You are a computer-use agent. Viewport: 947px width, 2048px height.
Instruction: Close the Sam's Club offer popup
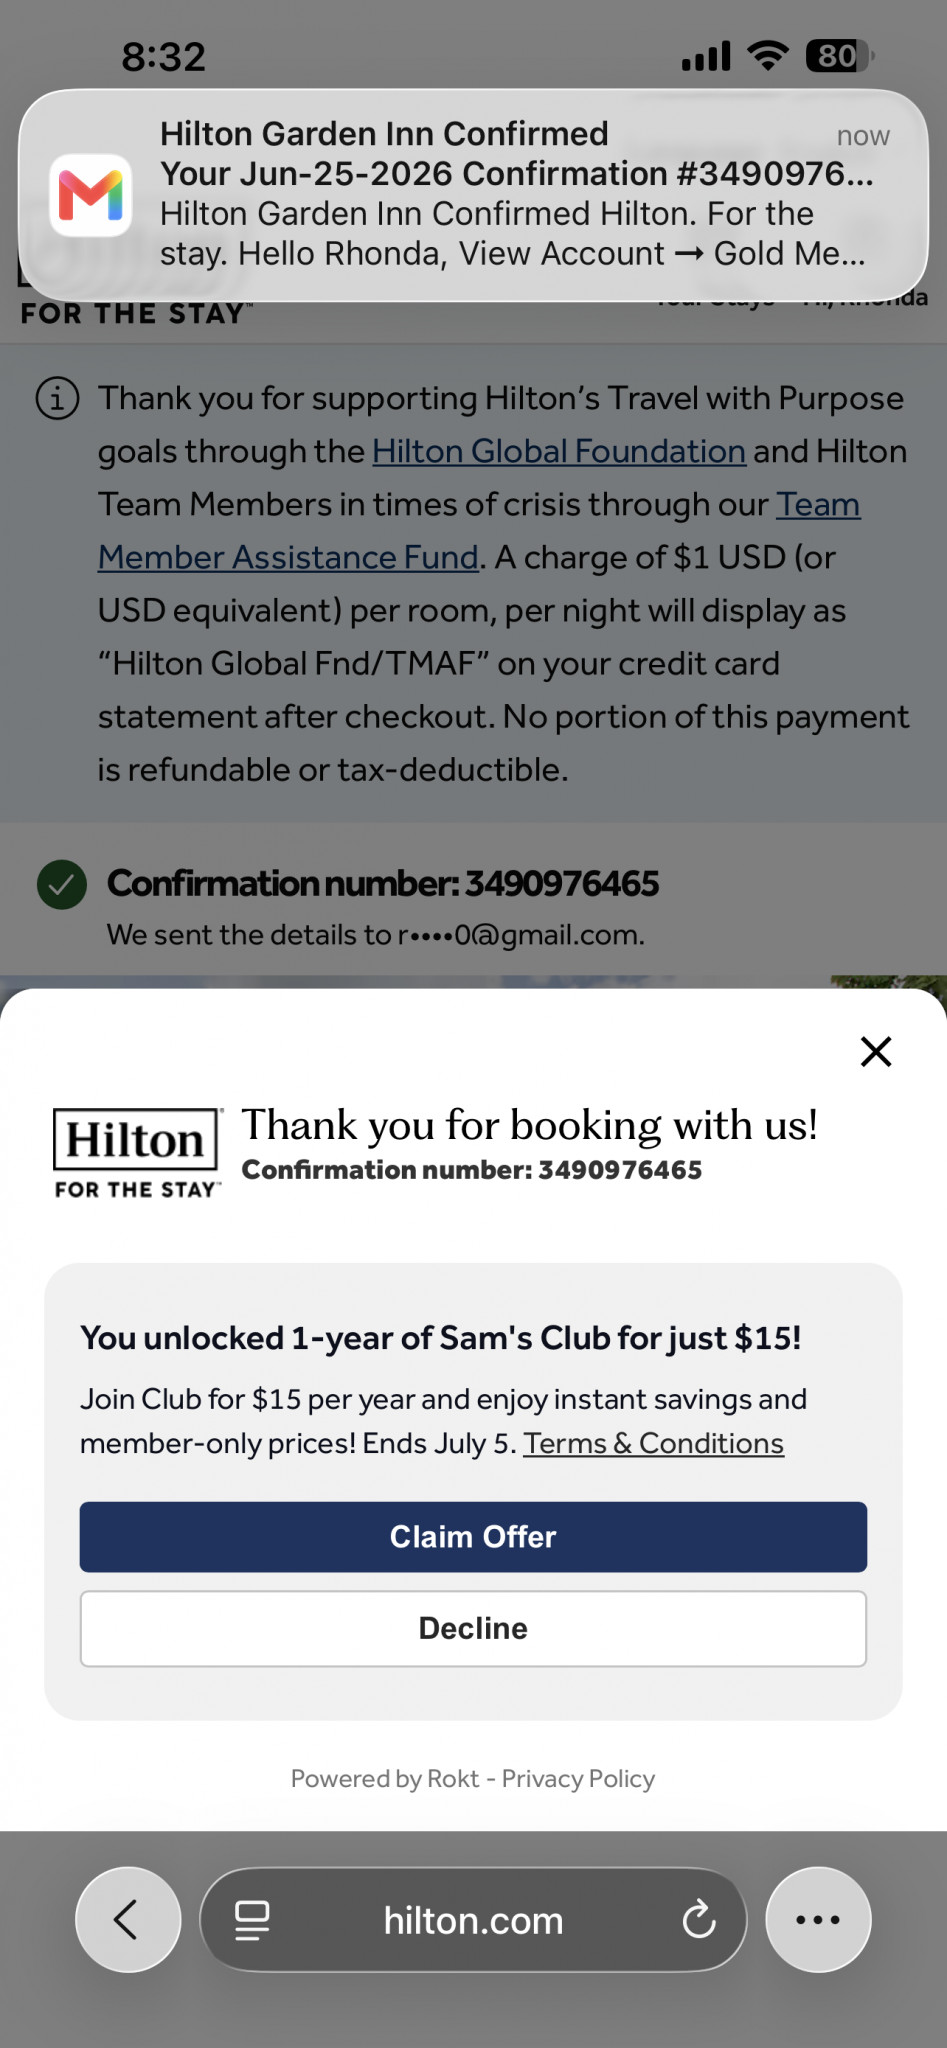tap(876, 1051)
